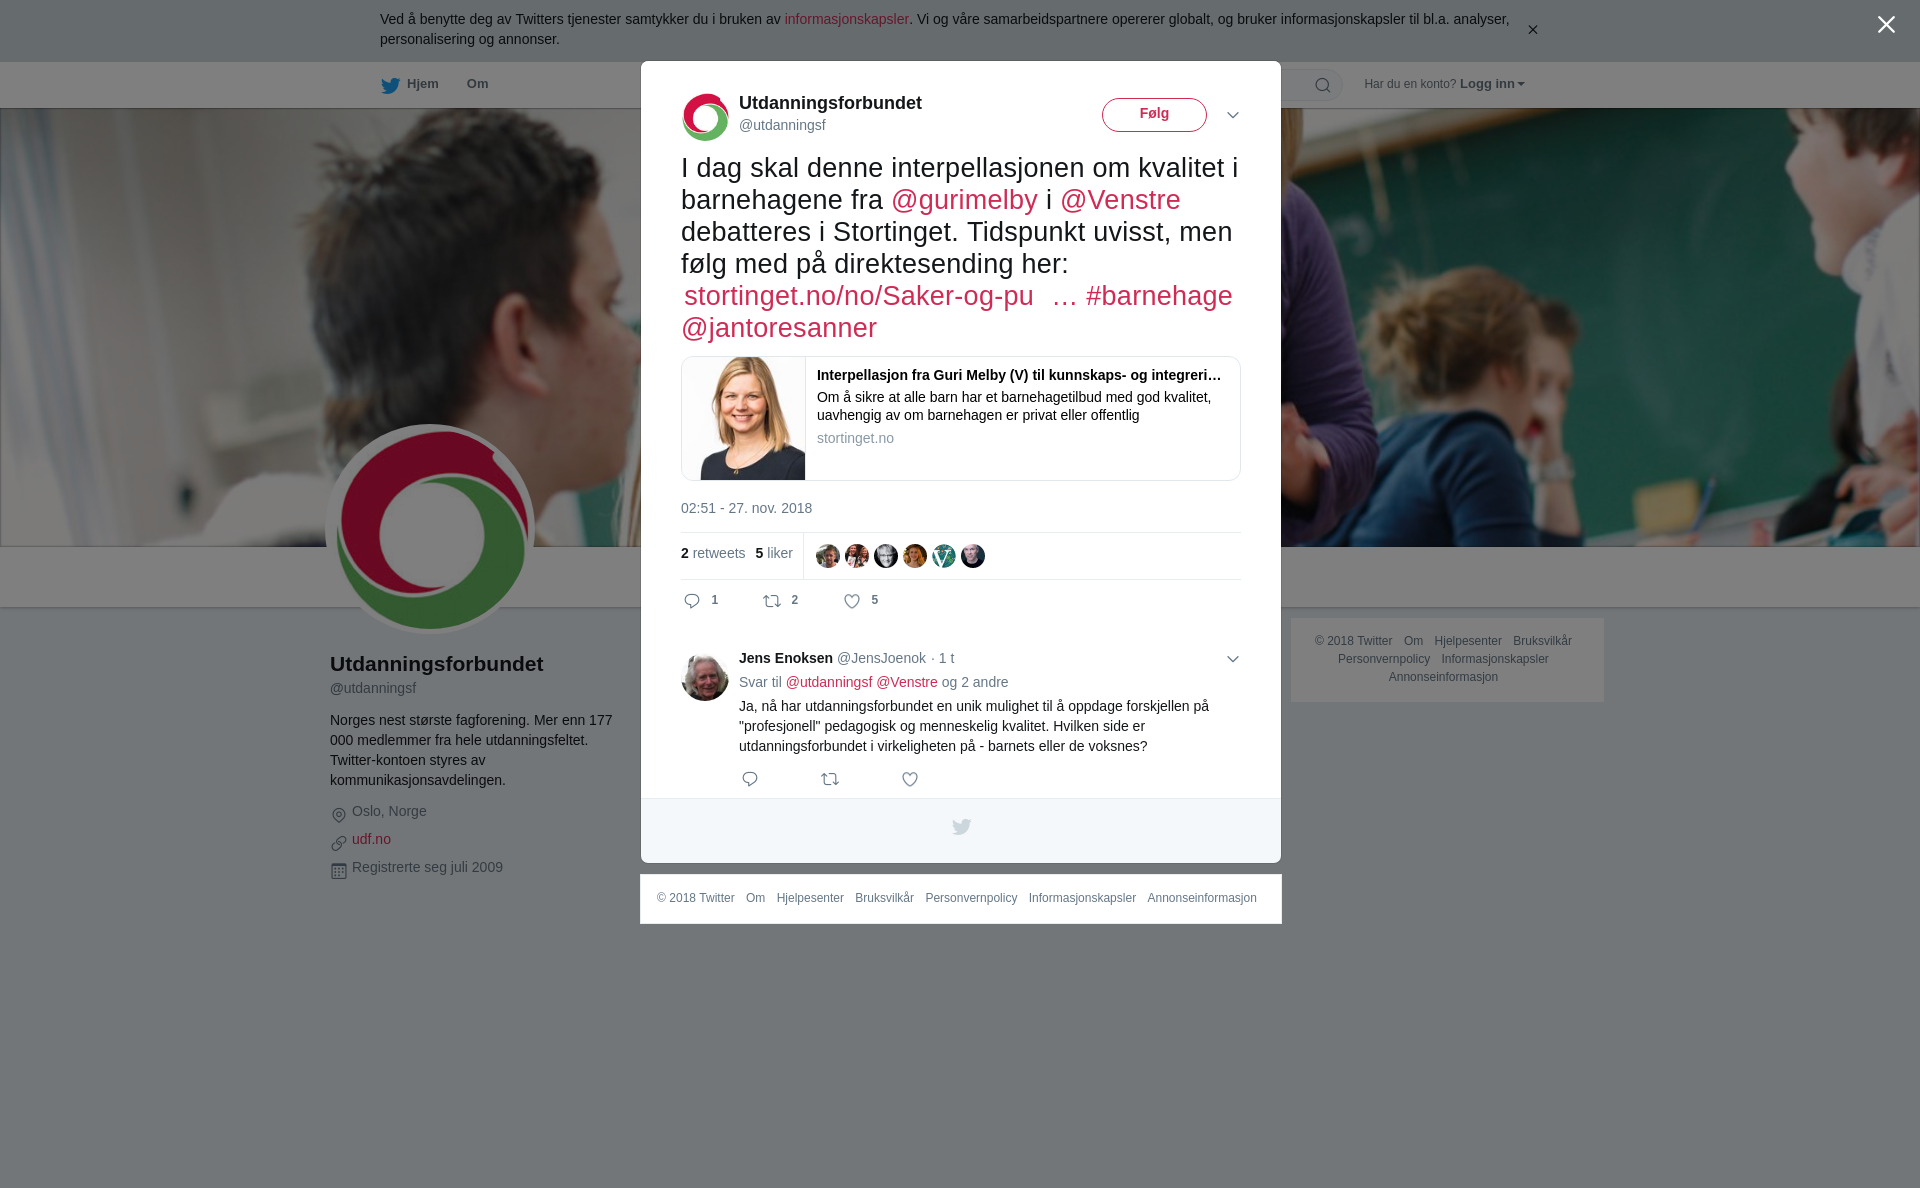This screenshot has width=1920, height=1188.
Task: Click the Utdanningsforbundet avatar in tweet header
Action: (706, 117)
